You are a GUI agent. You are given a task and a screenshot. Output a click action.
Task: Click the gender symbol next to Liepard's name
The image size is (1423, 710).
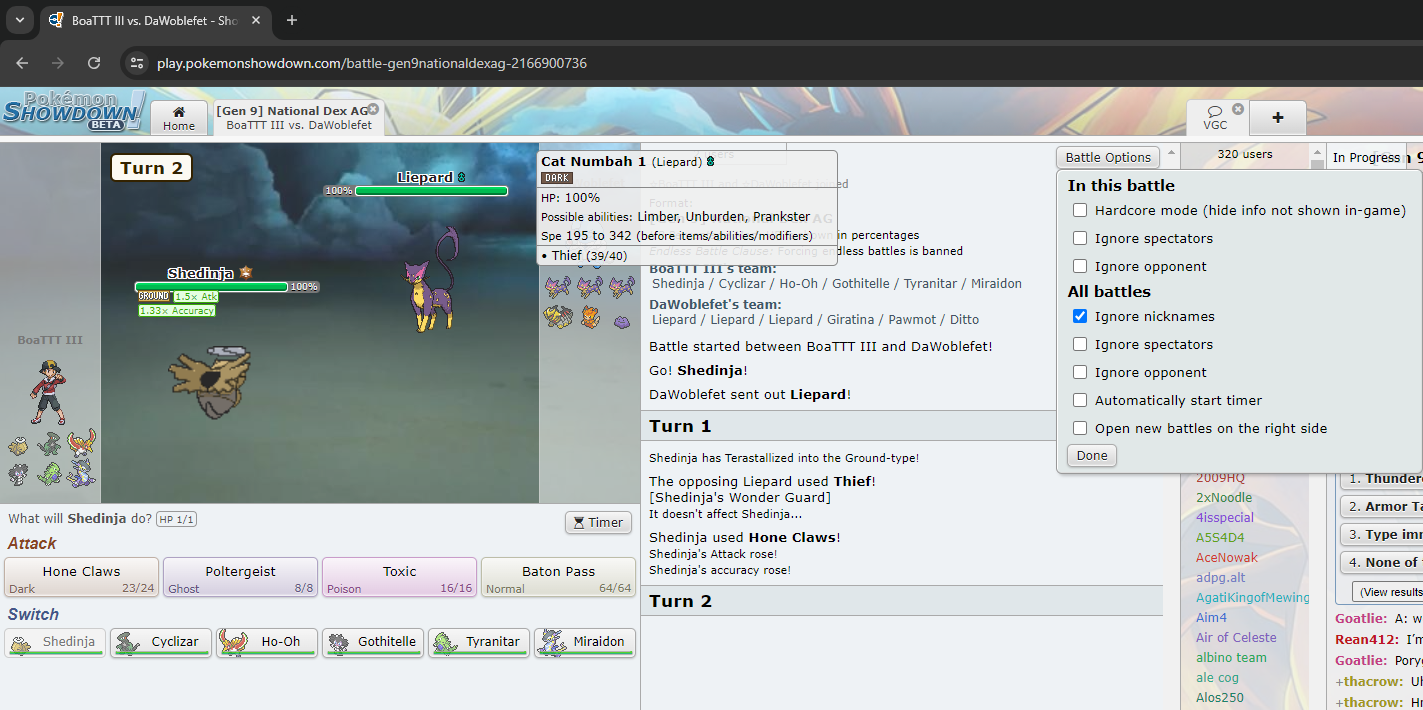pyautogui.click(x=461, y=177)
